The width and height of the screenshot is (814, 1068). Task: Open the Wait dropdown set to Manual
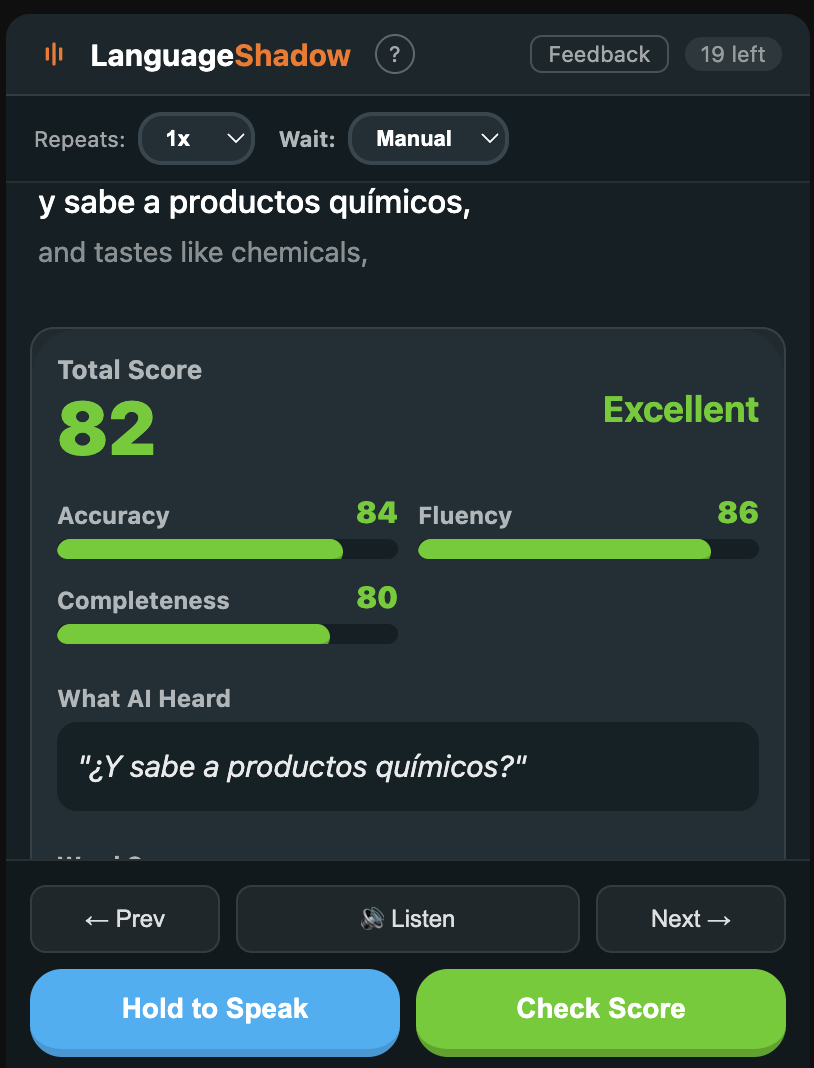click(428, 139)
